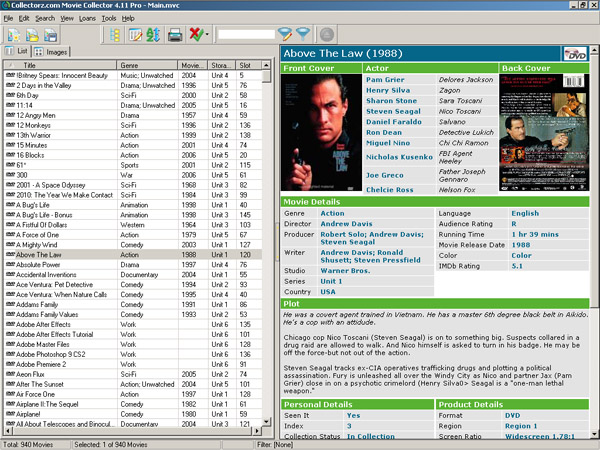The width and height of the screenshot is (600, 450).
Task: Click director link Andrew Davis
Action: tap(346, 224)
